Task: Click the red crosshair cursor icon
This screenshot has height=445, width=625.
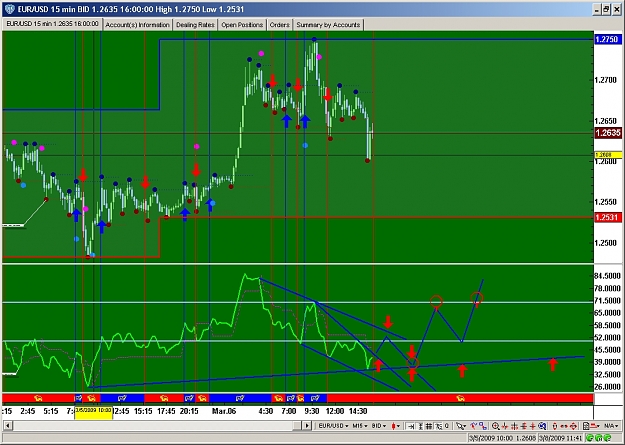Action: pyautogui.click(x=533, y=426)
